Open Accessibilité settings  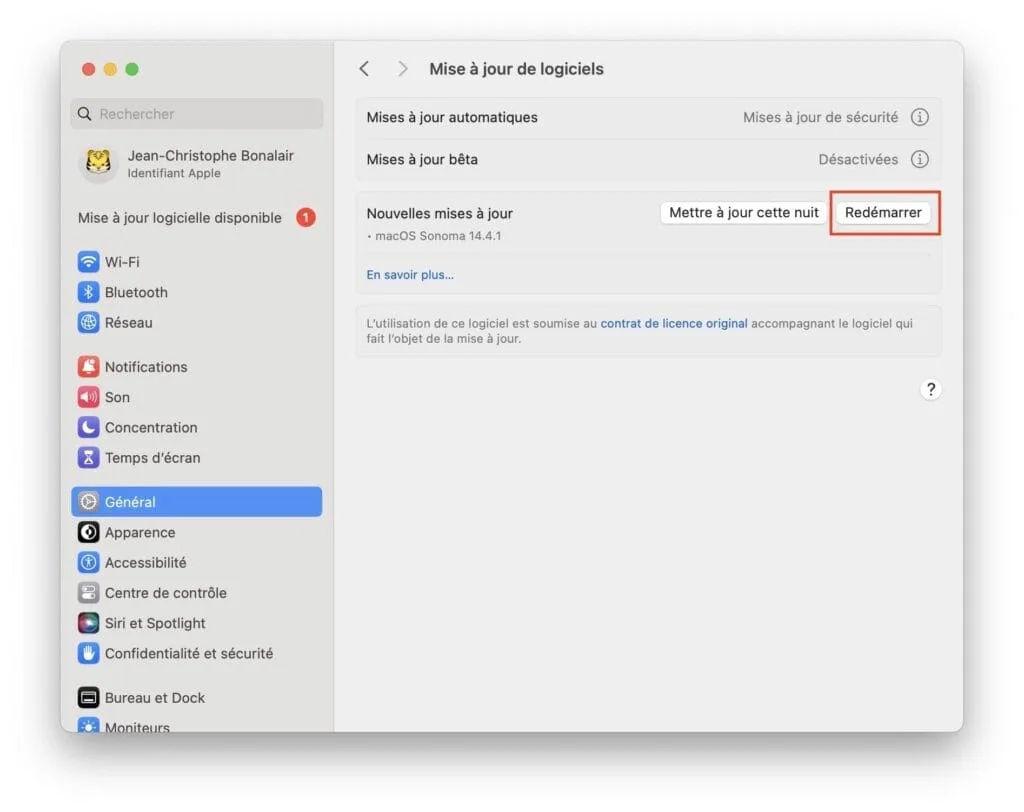[x=146, y=562]
